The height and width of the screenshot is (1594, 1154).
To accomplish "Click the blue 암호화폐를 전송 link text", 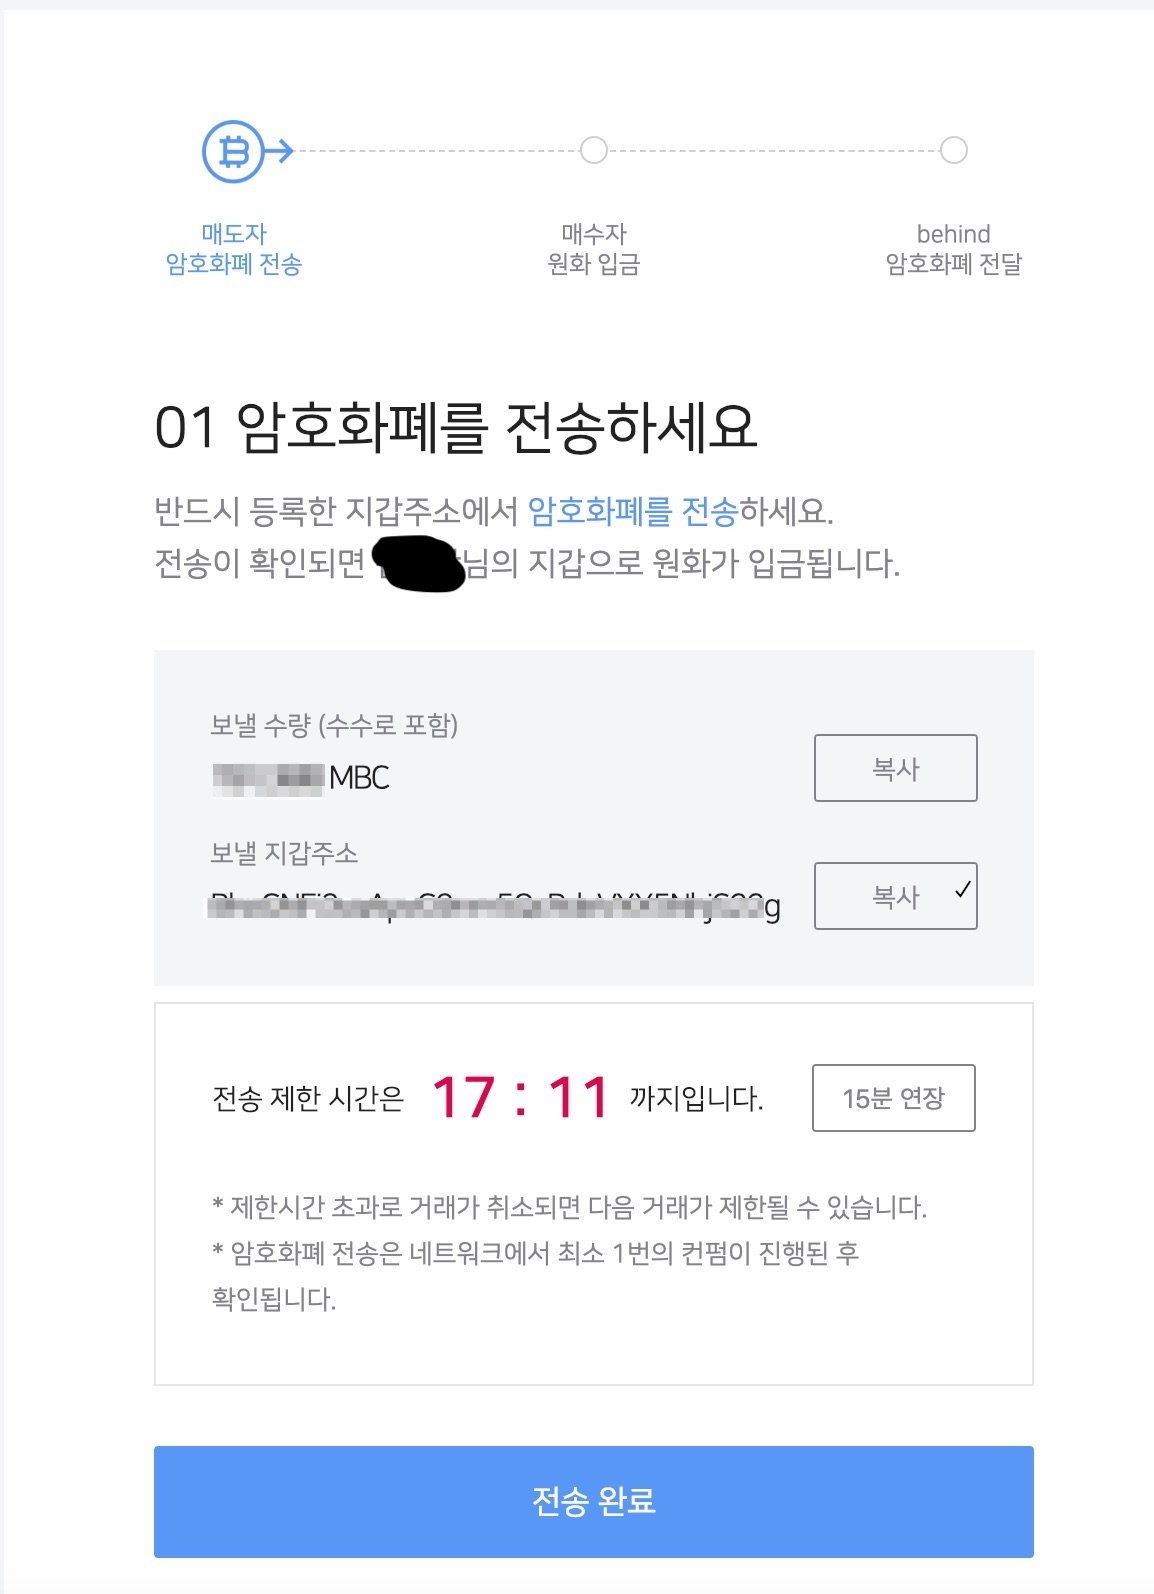I will tap(632, 511).
